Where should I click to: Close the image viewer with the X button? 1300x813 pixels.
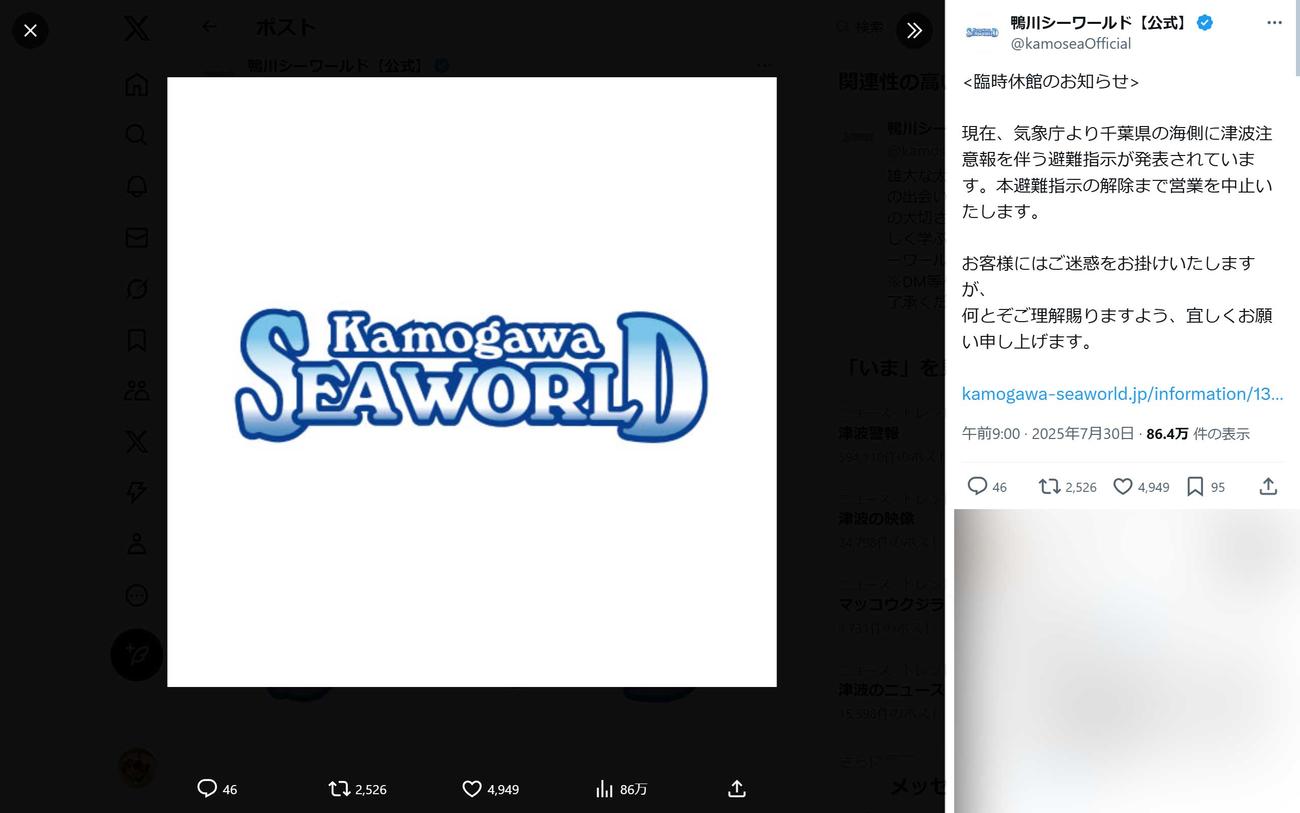point(30,30)
